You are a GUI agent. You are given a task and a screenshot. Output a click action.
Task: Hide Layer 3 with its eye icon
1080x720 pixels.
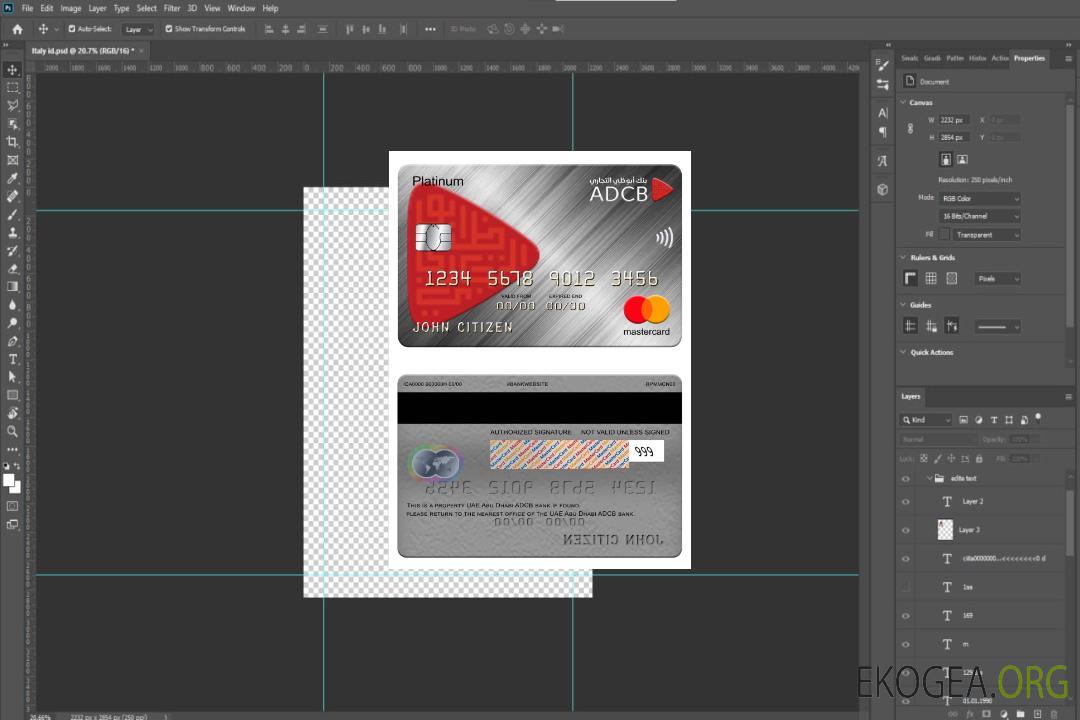(906, 531)
